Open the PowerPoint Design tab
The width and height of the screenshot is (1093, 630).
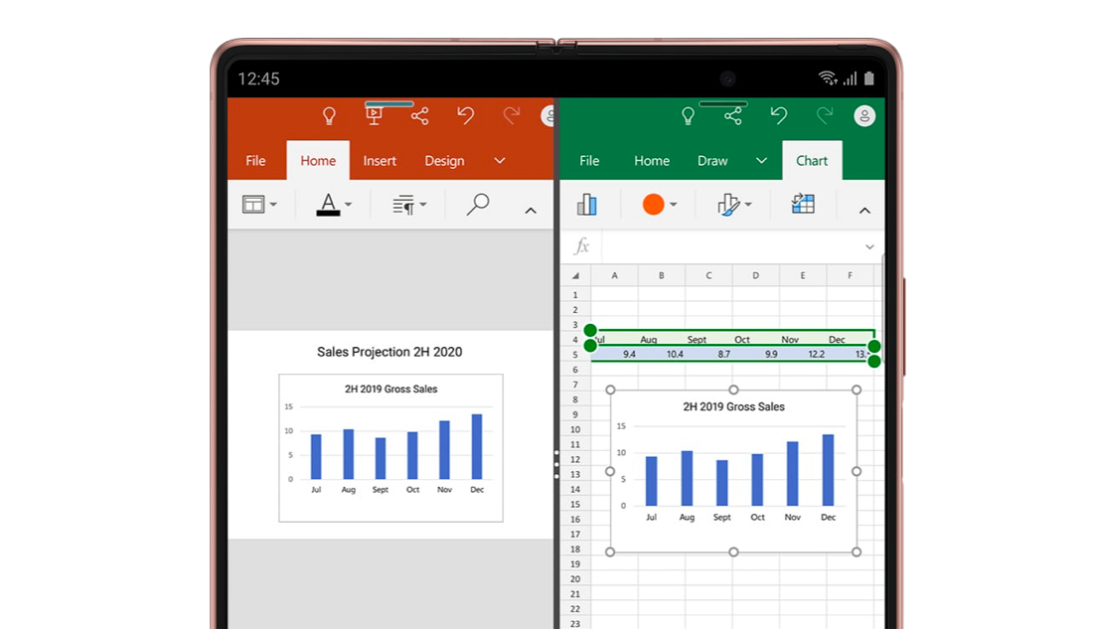444,161
